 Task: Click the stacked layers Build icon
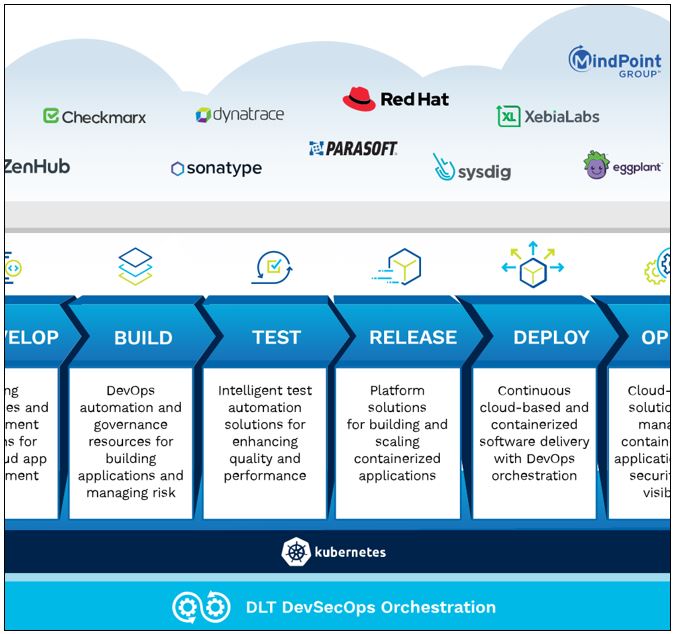(x=135, y=266)
